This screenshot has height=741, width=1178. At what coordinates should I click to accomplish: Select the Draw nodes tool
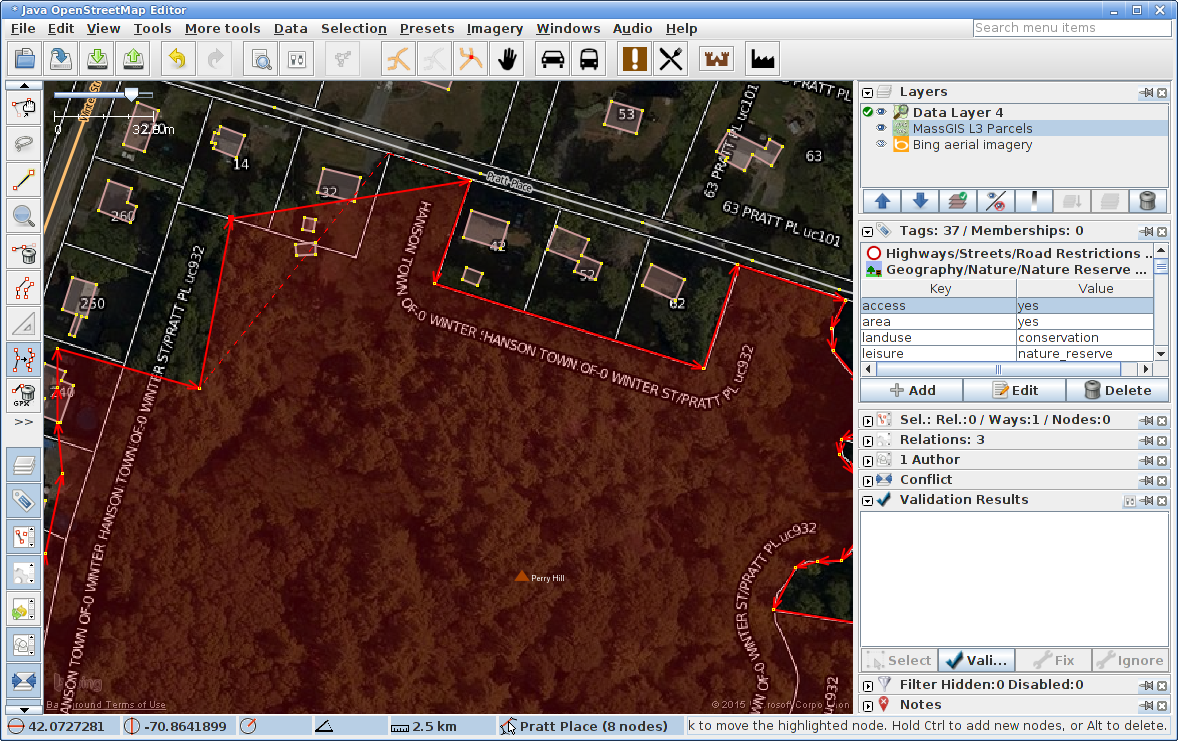(24, 180)
